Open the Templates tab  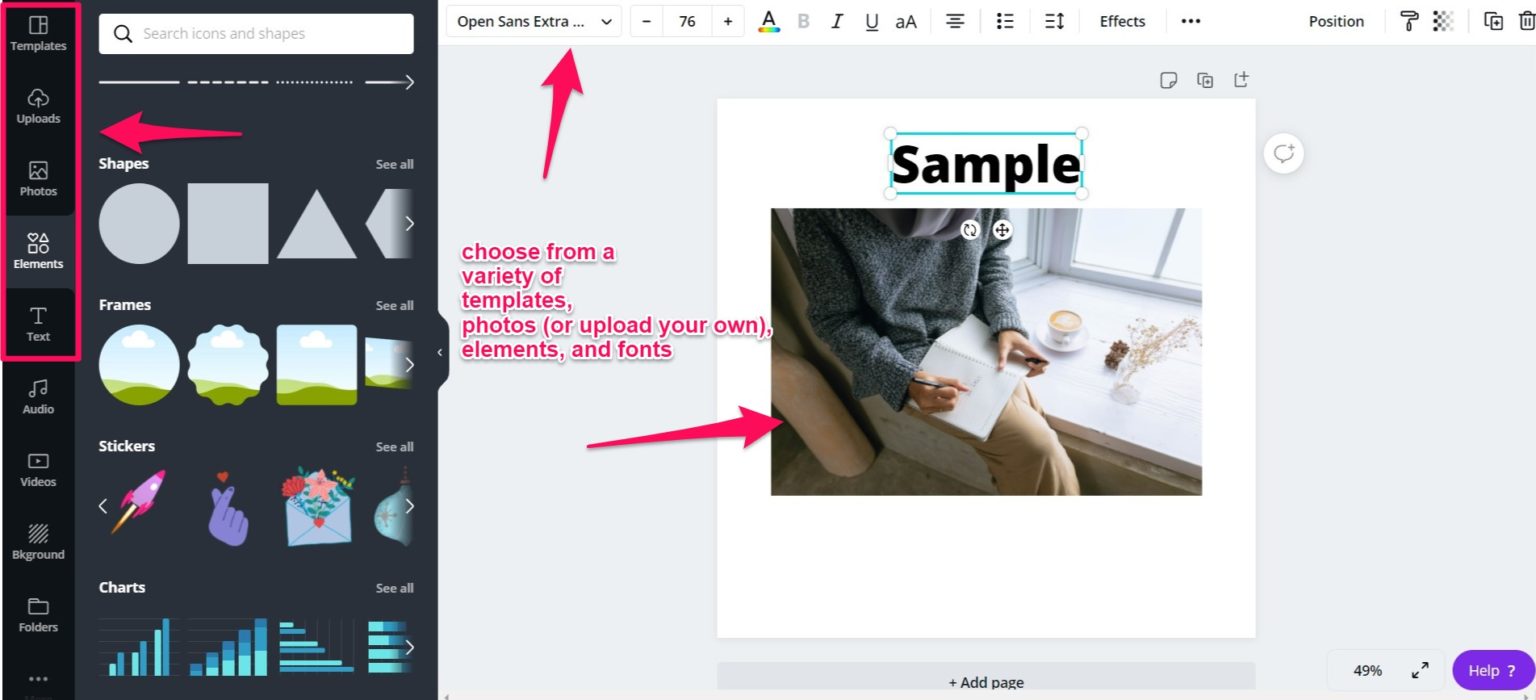coord(38,32)
